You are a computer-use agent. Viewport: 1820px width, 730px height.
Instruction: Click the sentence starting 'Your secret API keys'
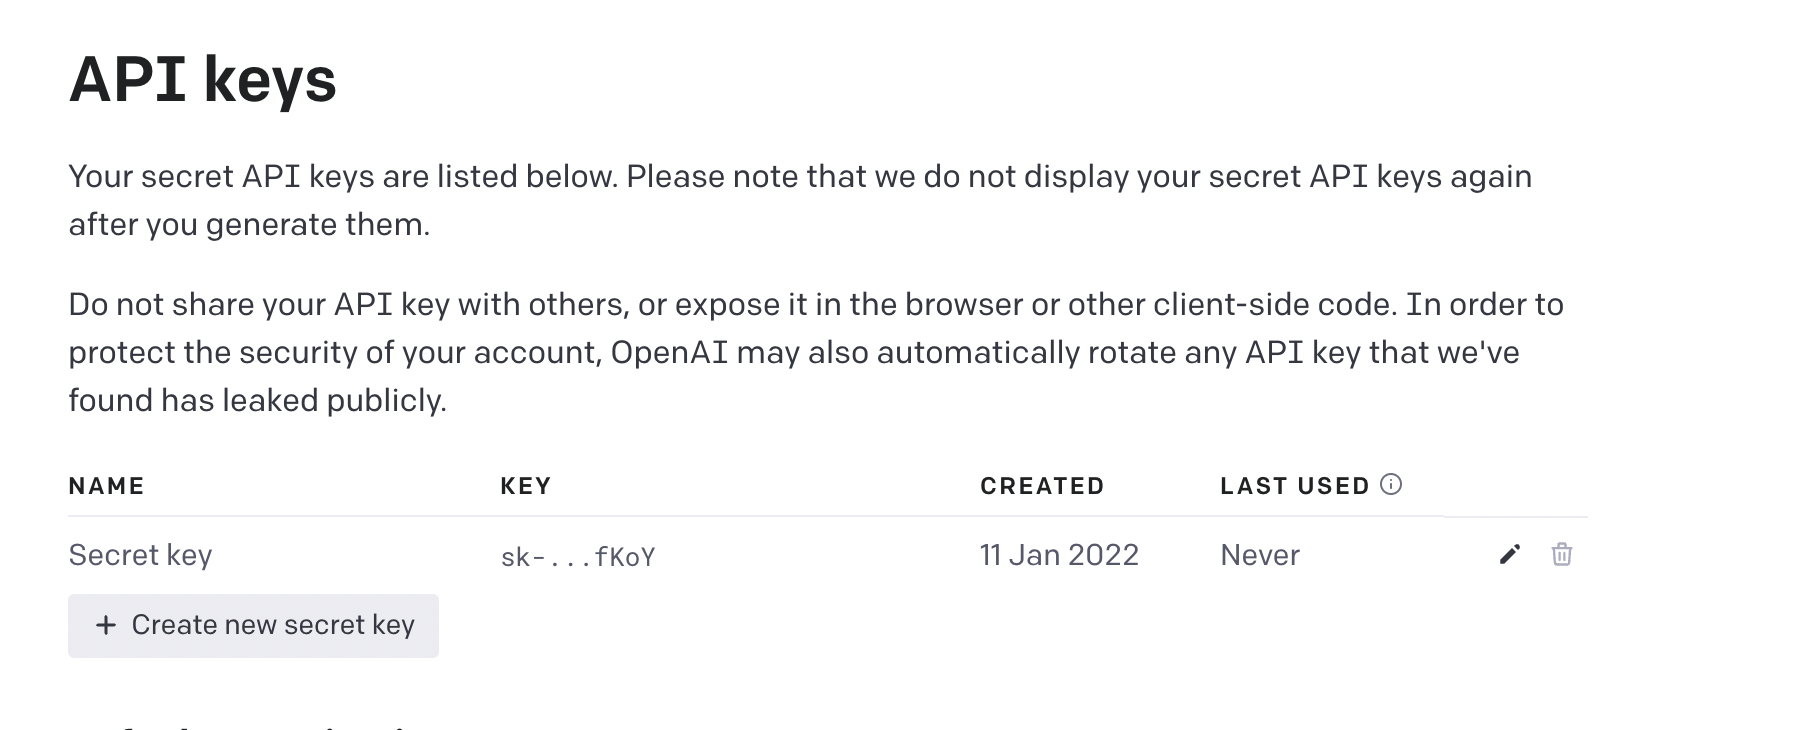coord(800,177)
